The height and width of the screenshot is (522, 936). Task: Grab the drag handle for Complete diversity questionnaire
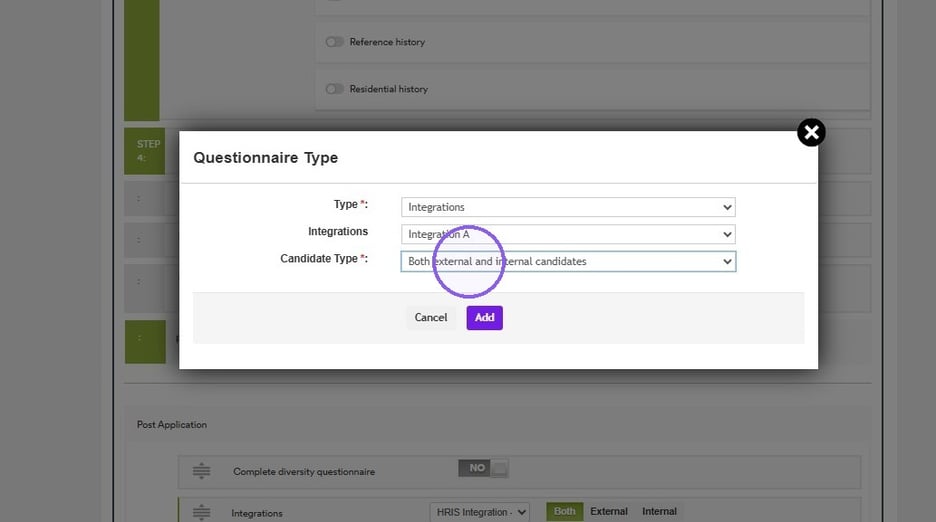click(x=202, y=471)
